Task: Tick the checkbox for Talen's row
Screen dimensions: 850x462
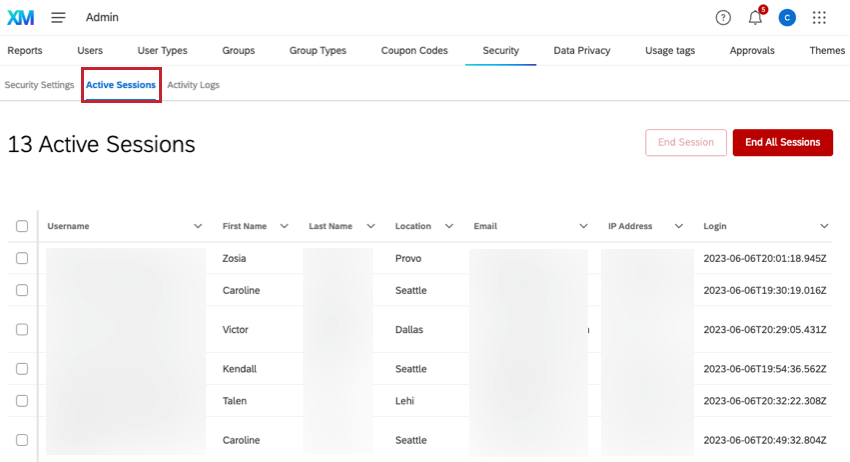Action: click(x=22, y=400)
